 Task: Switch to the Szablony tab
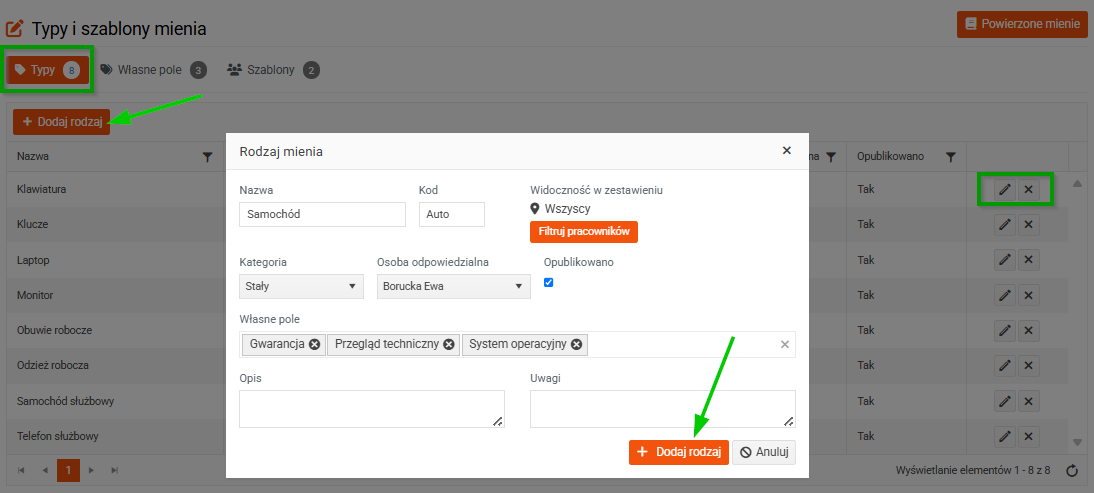(x=273, y=70)
